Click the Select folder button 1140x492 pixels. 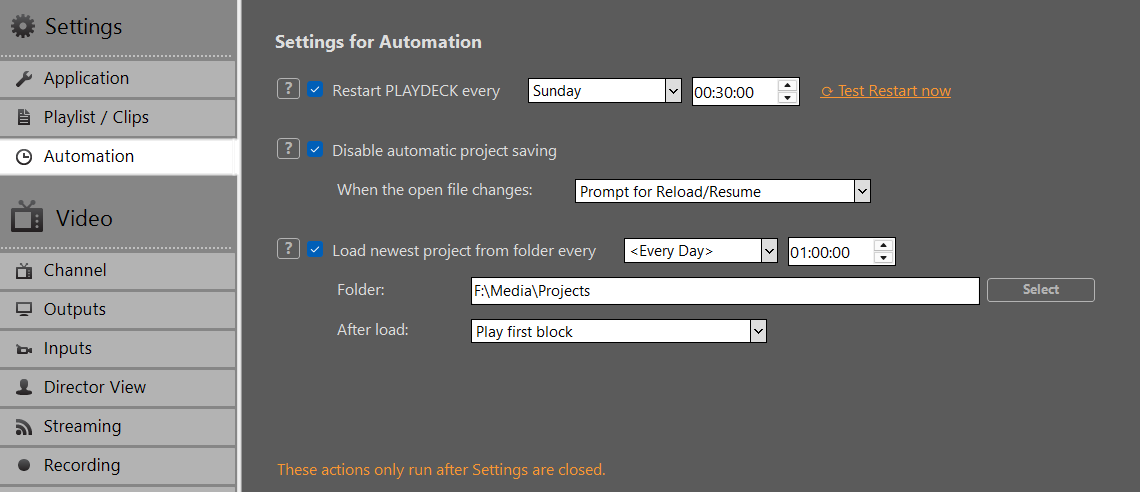[1040, 289]
